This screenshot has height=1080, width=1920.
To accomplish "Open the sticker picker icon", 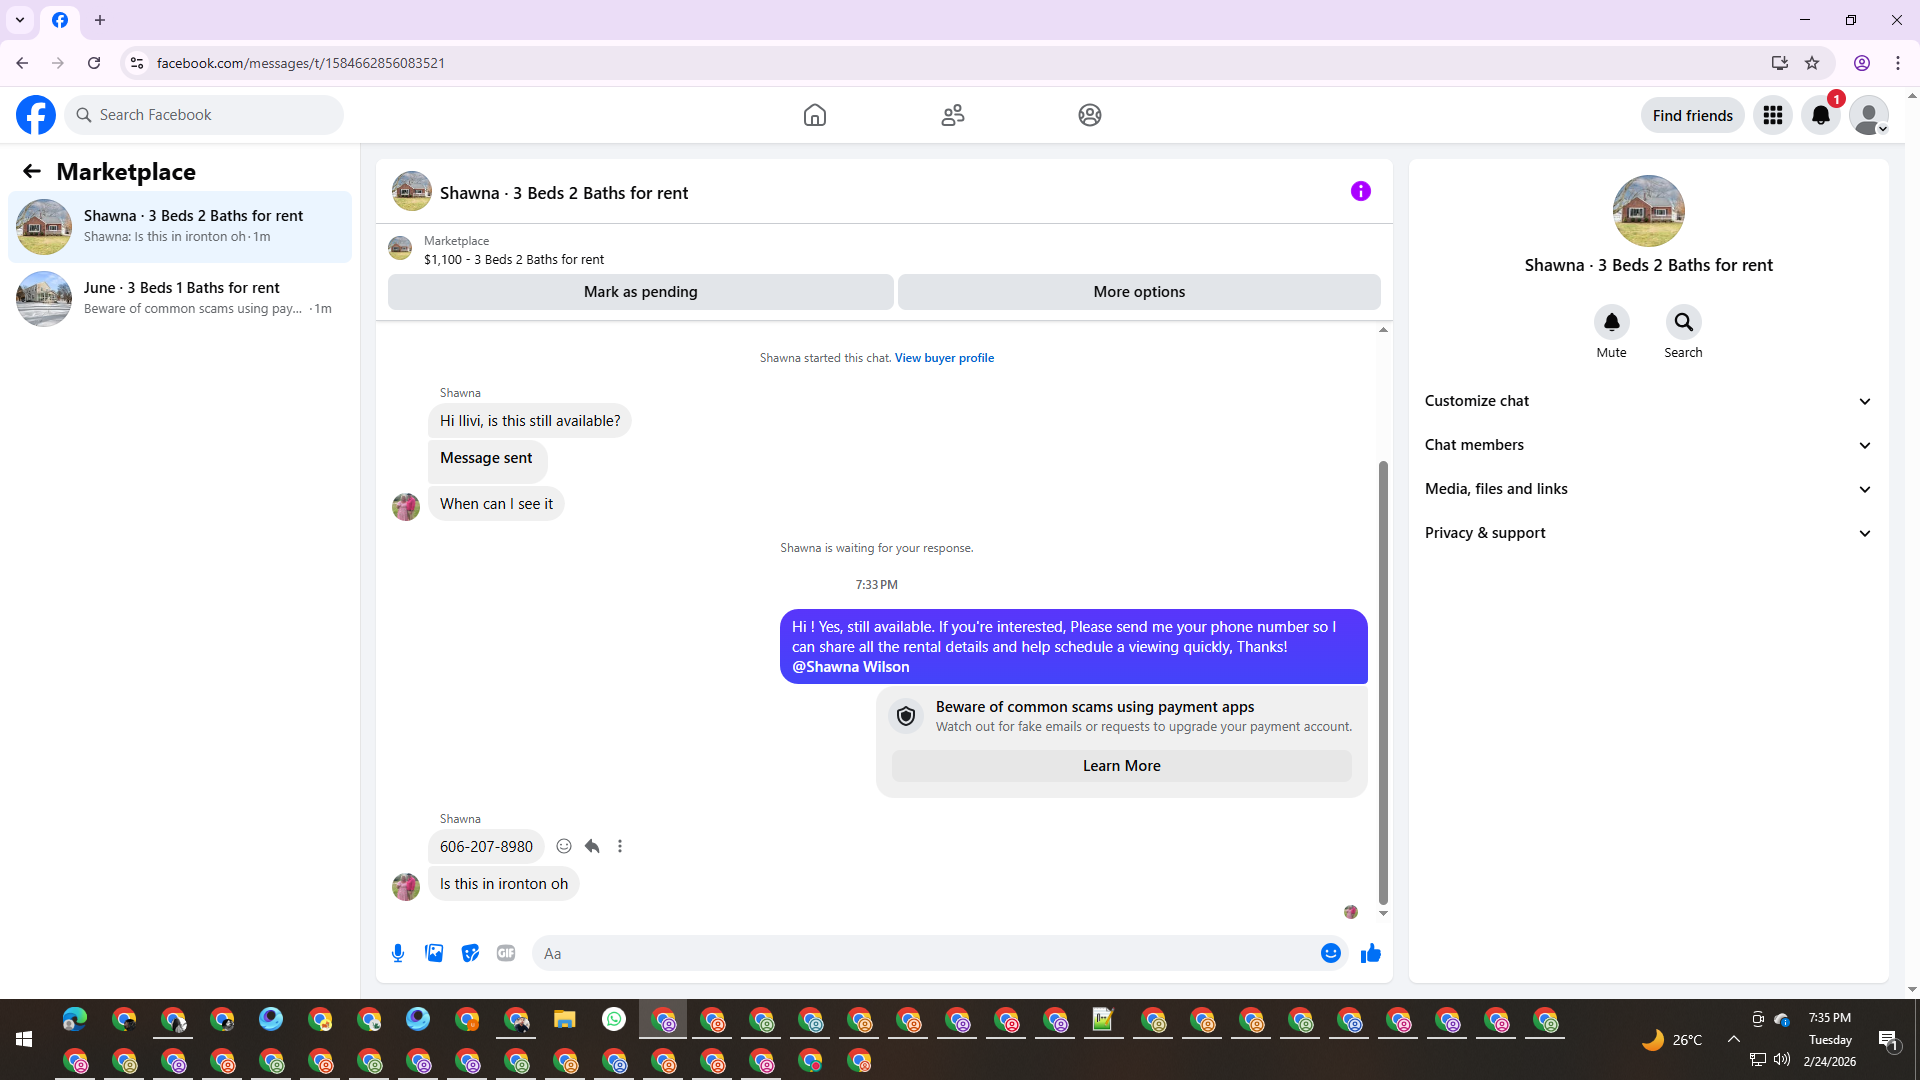I will [x=470, y=953].
